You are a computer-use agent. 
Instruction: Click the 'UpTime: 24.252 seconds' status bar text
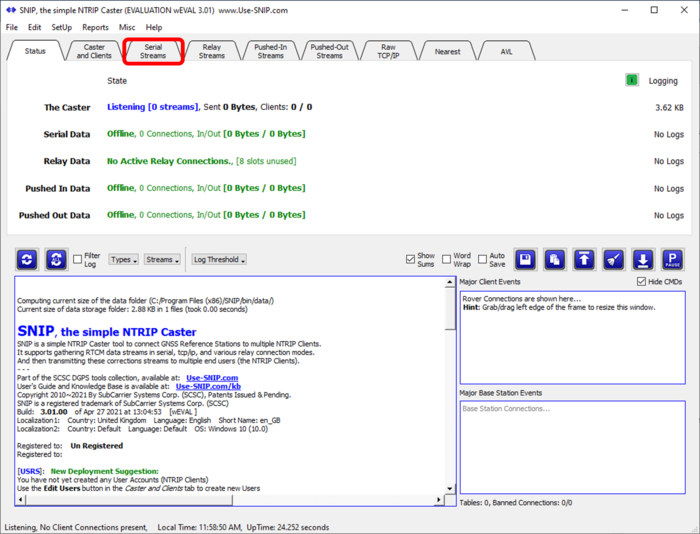(288, 527)
